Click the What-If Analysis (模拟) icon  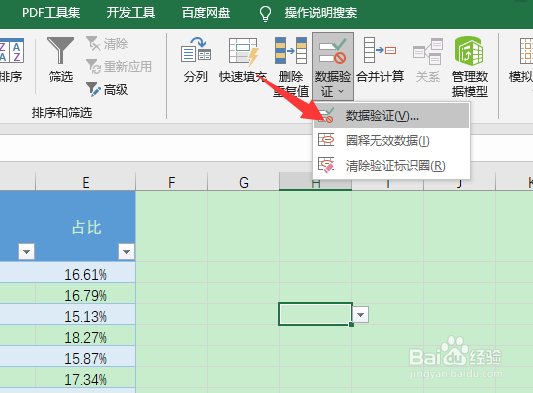526,51
